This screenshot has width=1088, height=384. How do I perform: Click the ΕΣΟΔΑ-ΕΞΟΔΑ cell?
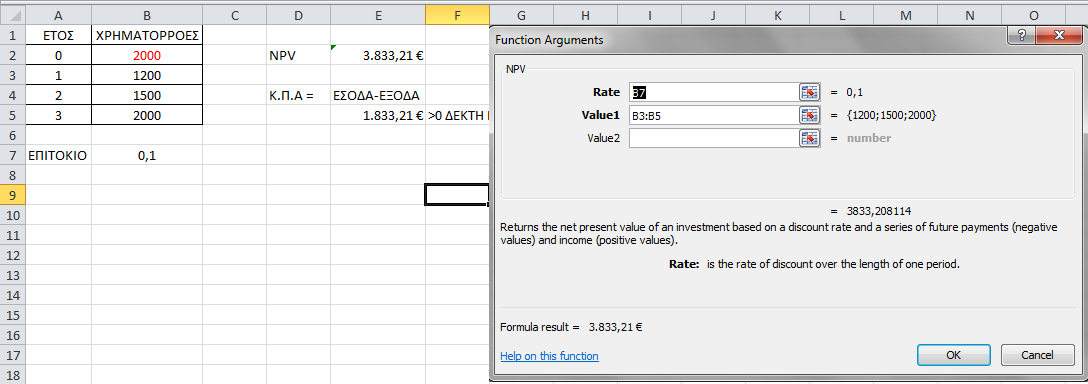pyautogui.click(x=378, y=95)
